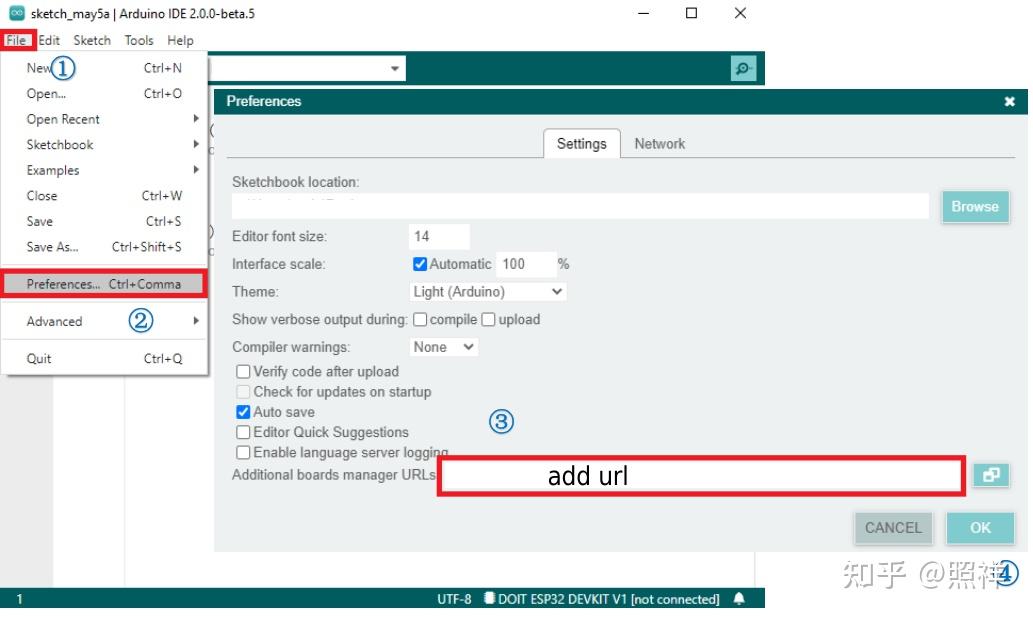
Task: Open the Sketch menu
Action: 92,40
